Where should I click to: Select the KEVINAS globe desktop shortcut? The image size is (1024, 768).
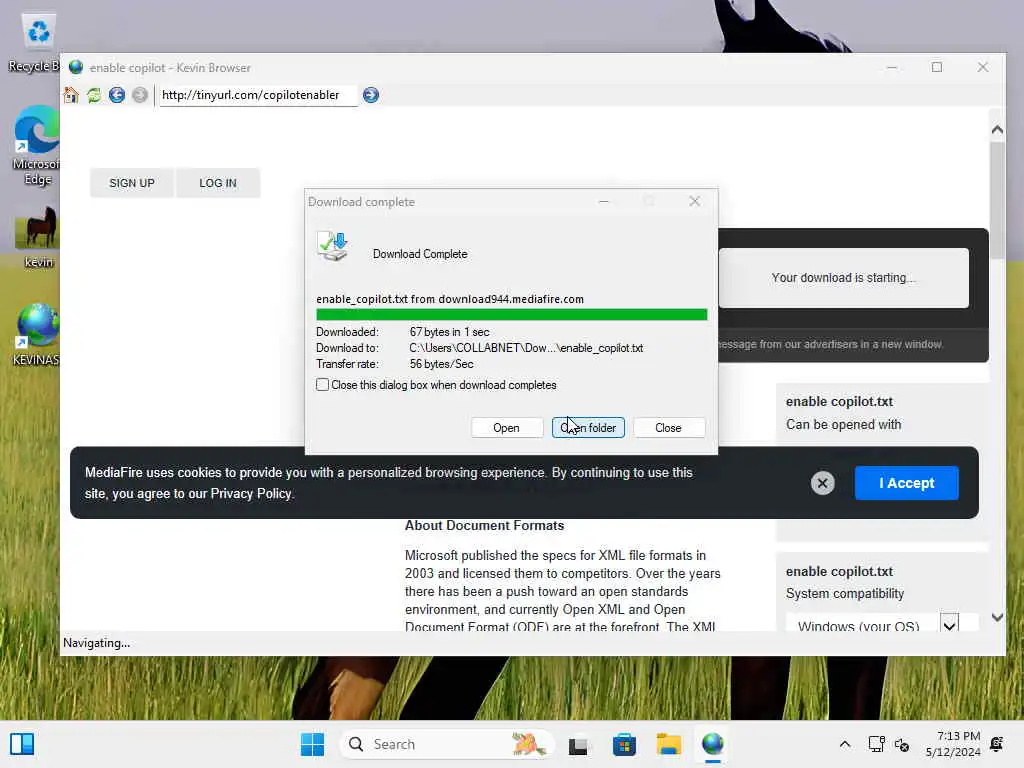(x=37, y=334)
